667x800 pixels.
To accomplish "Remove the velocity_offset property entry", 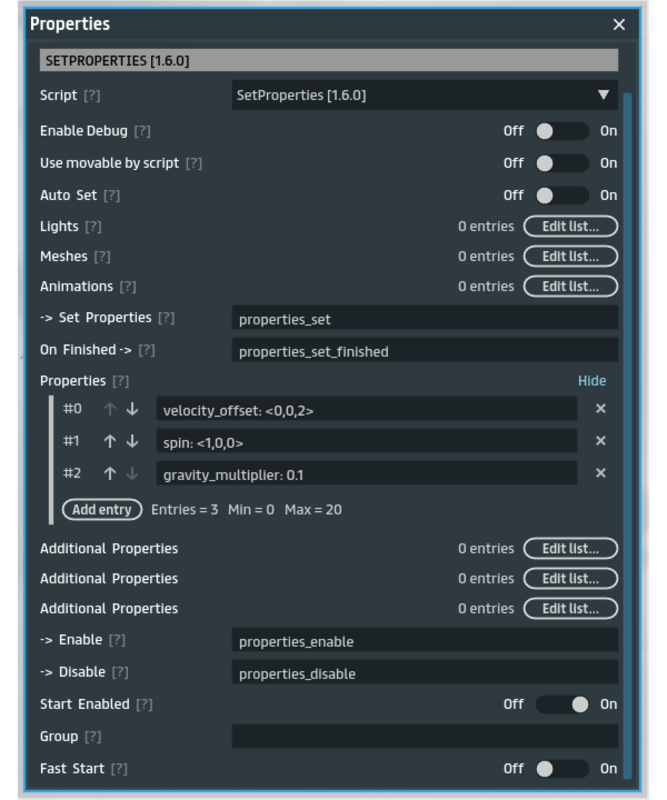I will pyautogui.click(x=600, y=409).
